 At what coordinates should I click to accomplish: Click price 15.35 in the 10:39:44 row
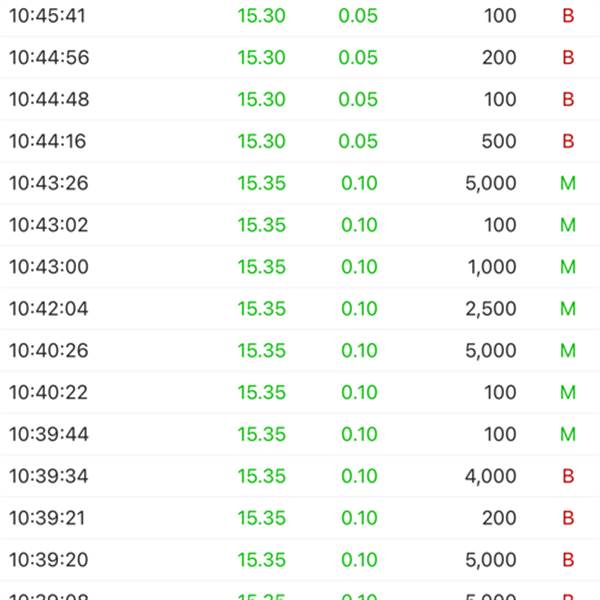click(x=261, y=435)
